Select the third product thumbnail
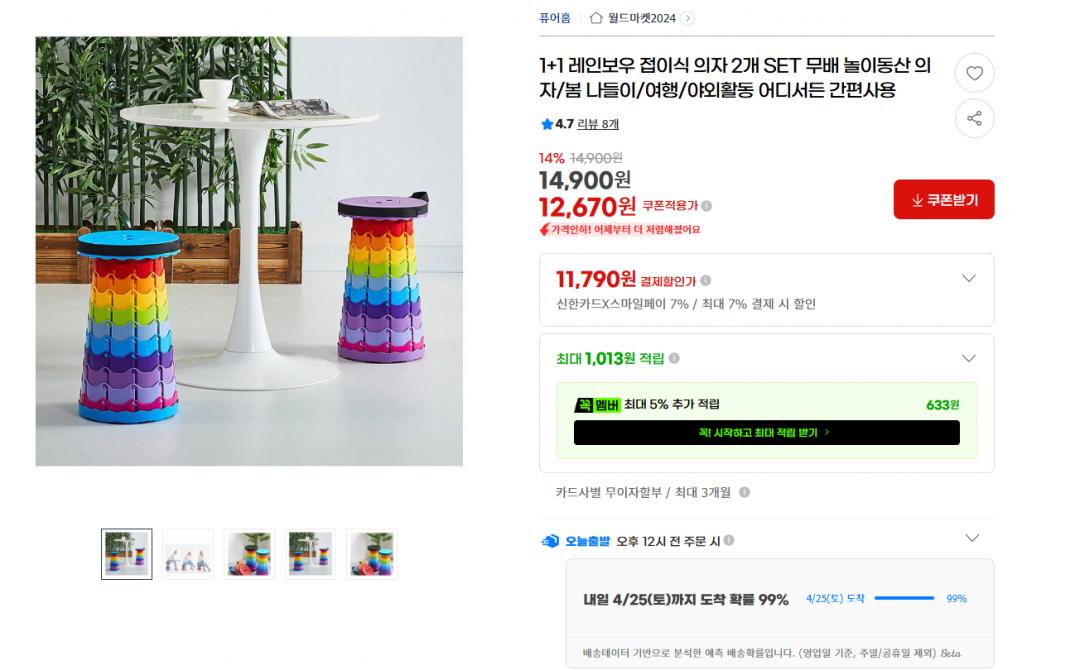Viewport: 1080px width, 670px height. pyautogui.click(x=249, y=554)
